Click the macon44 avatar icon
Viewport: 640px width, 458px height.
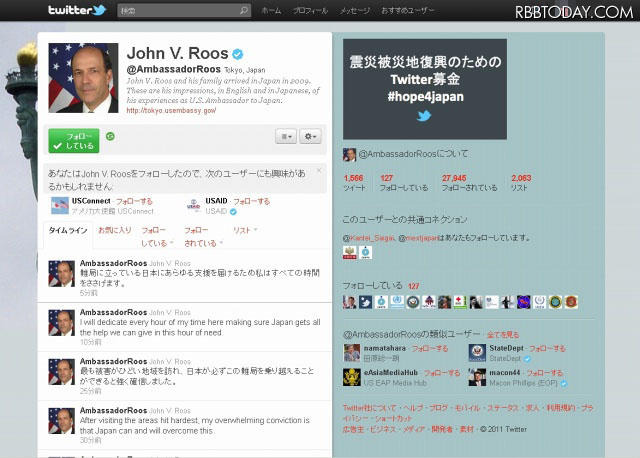click(477, 377)
